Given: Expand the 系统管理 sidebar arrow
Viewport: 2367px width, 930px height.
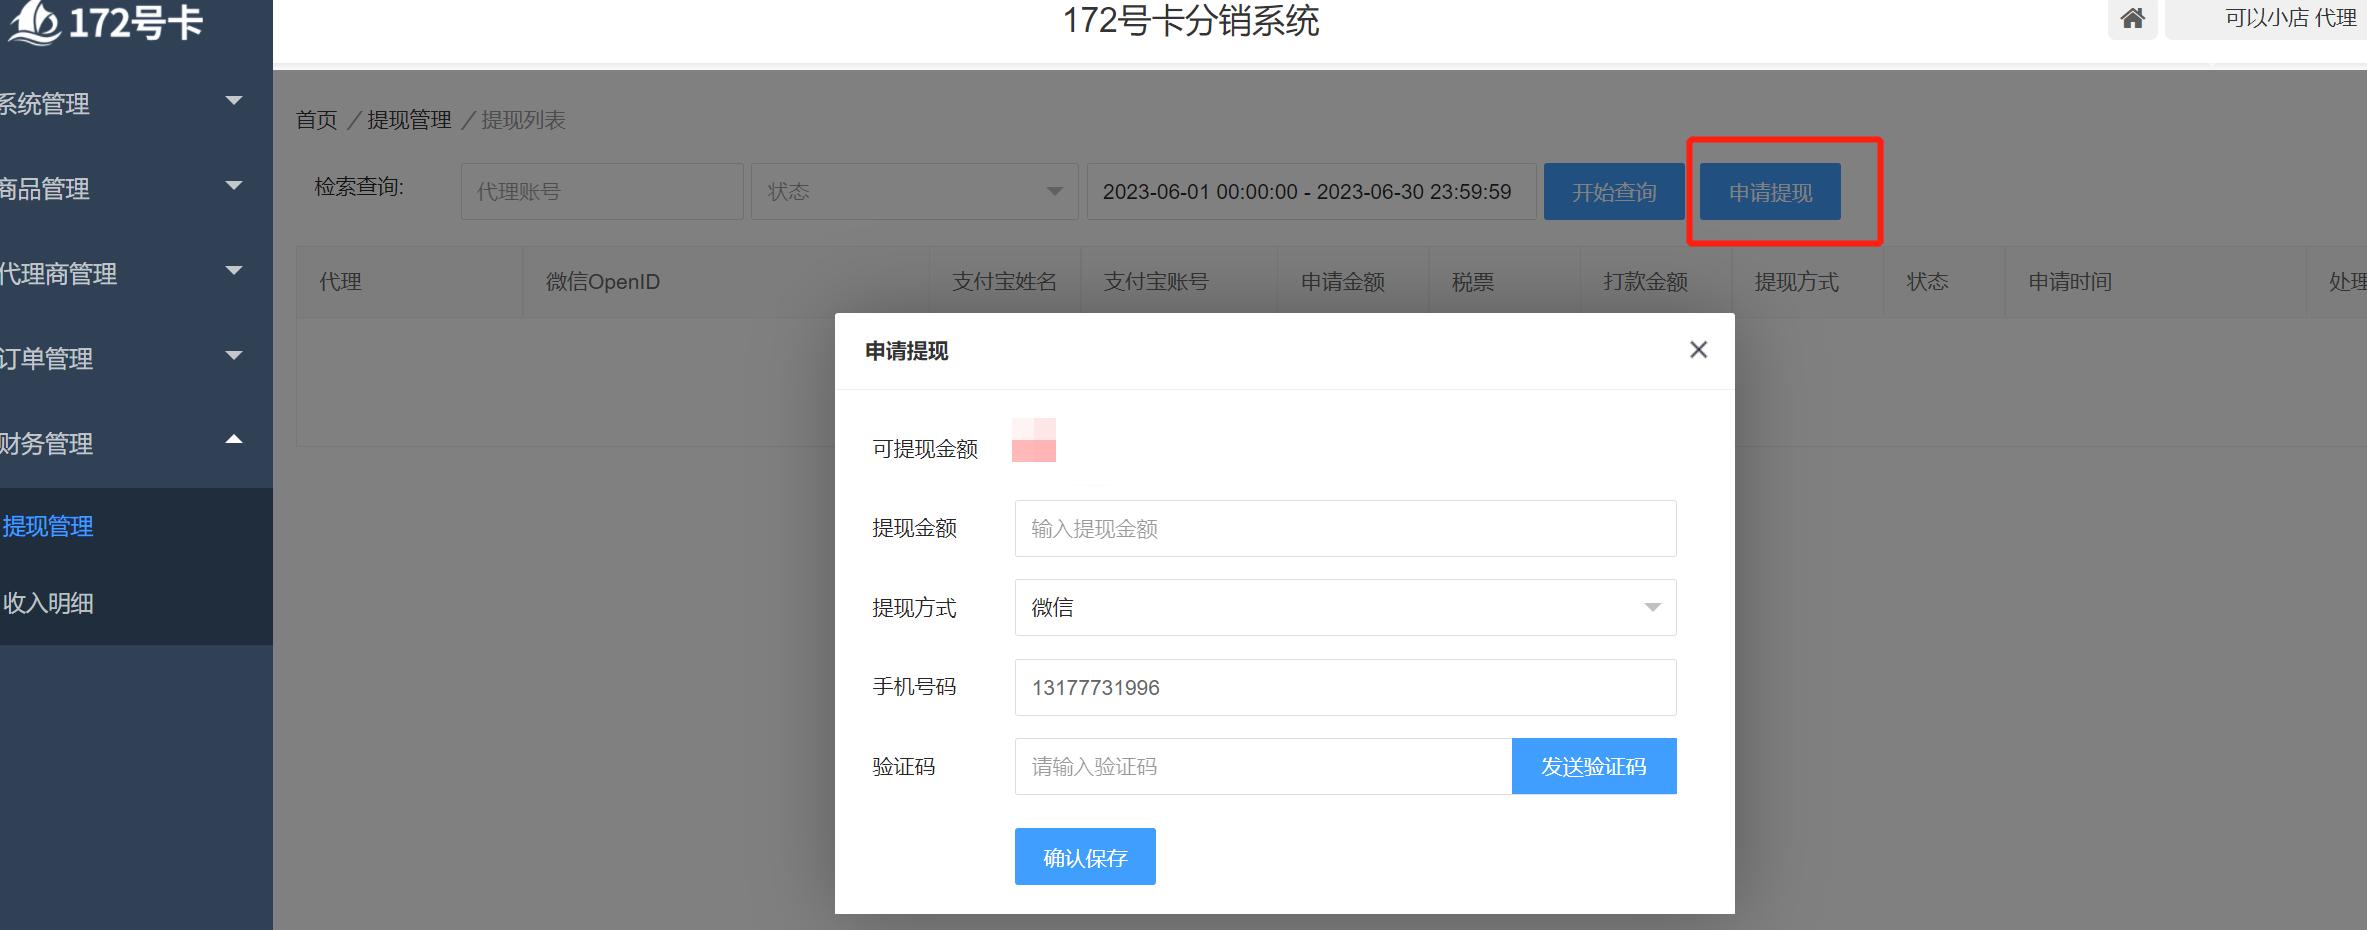Looking at the screenshot, I should click(236, 100).
